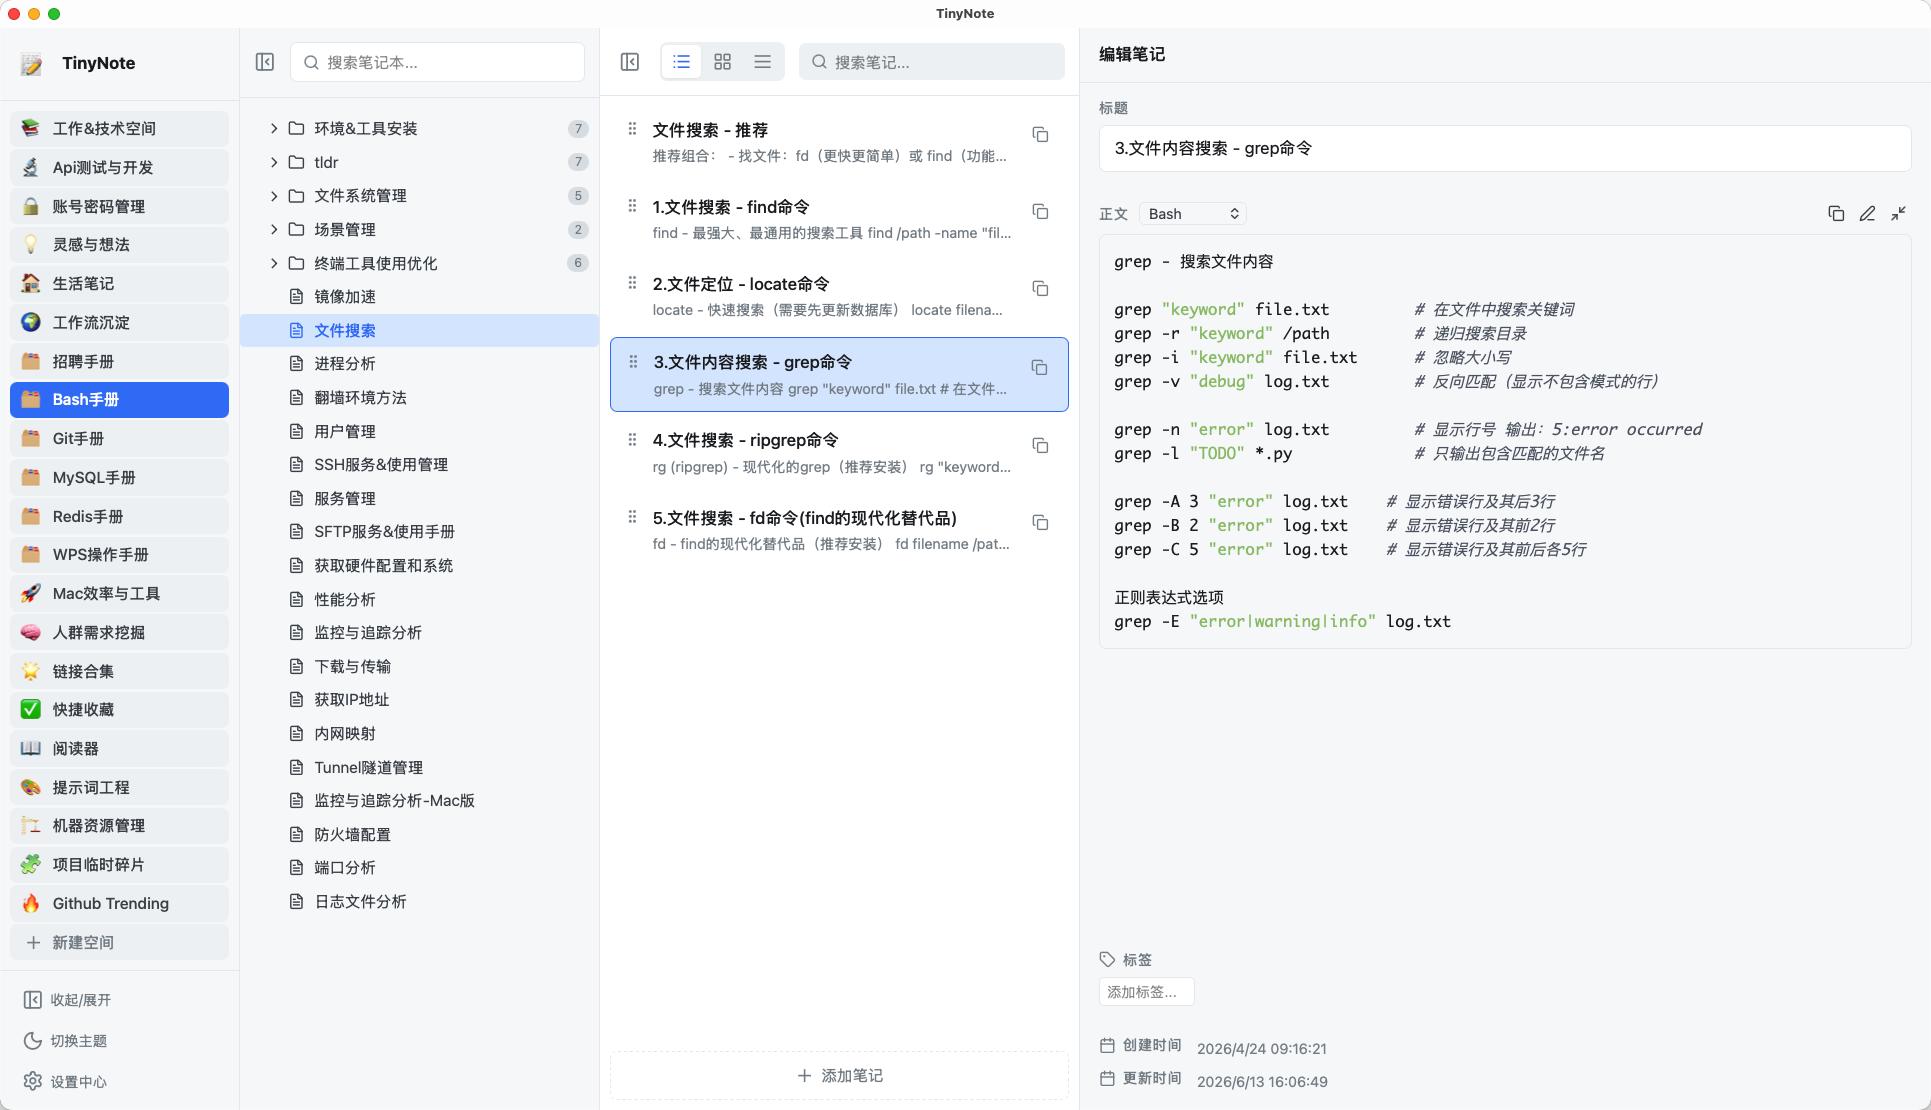Open note 2.文件定位 - locate命令
The width and height of the screenshot is (1931, 1110).
[x=839, y=296]
